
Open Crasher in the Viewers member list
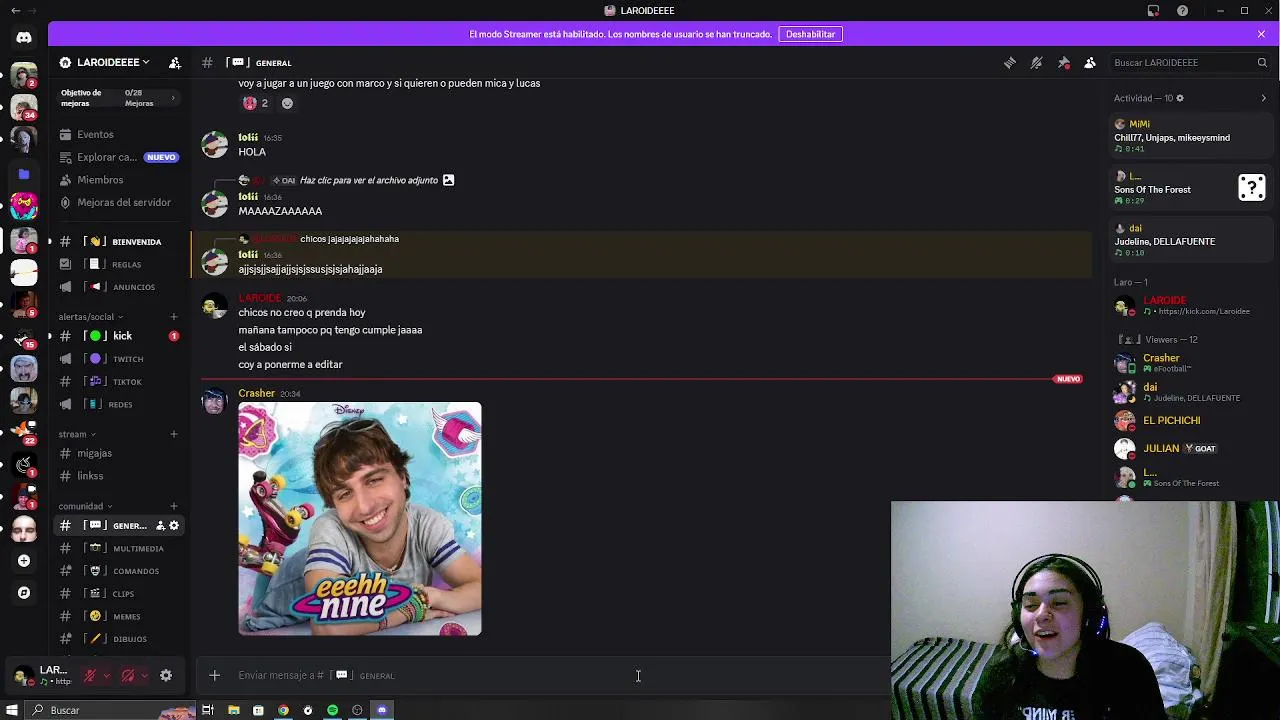click(x=1190, y=362)
